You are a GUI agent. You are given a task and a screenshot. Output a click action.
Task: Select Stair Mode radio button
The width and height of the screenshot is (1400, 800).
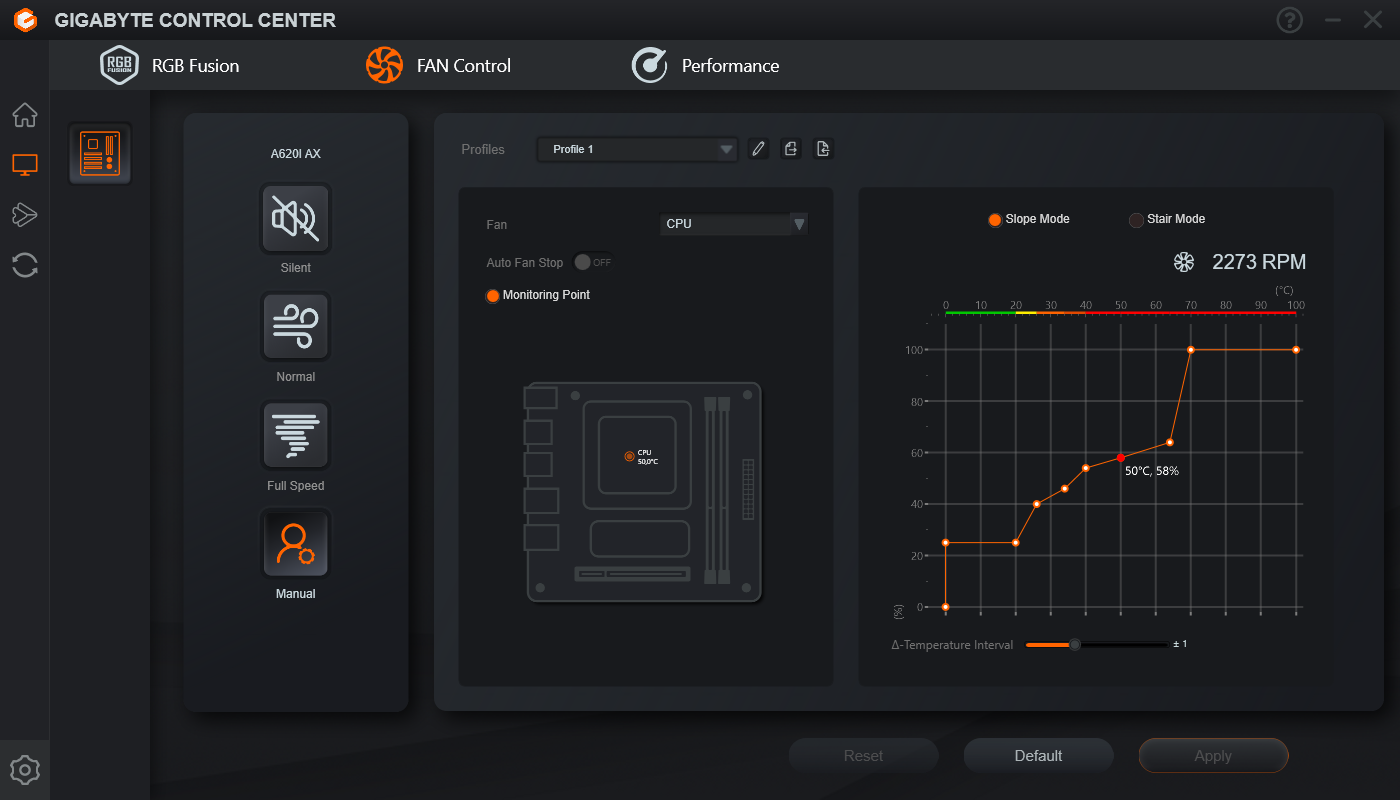[1136, 220]
